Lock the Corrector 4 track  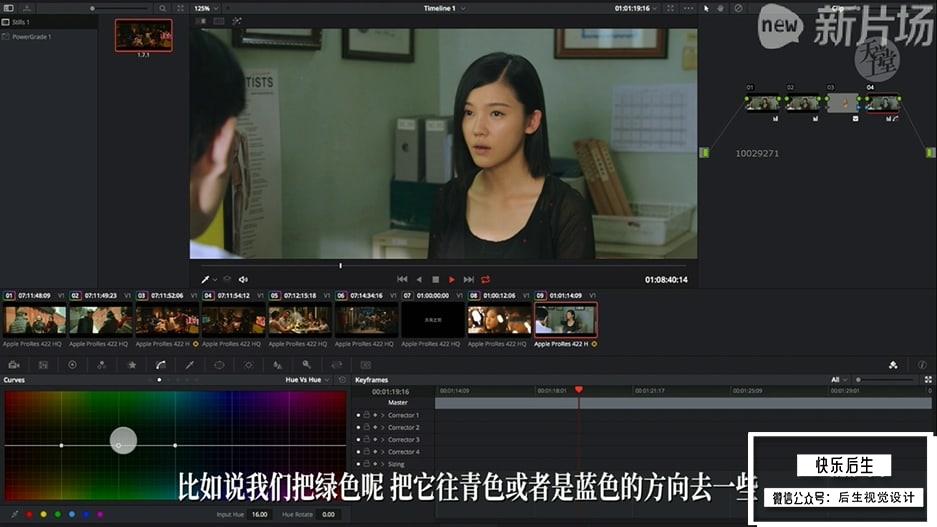(x=366, y=452)
